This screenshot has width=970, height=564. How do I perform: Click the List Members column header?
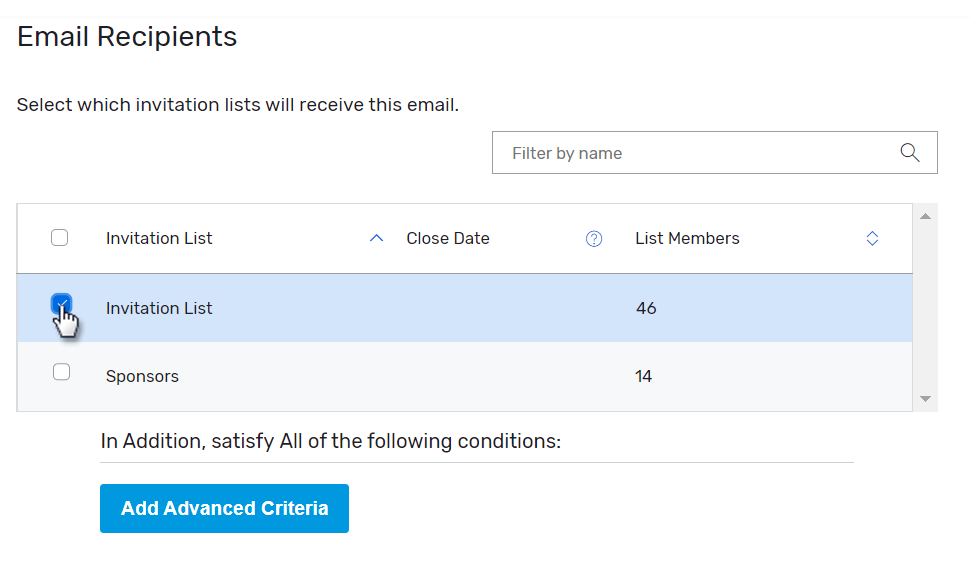pyautogui.click(x=687, y=239)
